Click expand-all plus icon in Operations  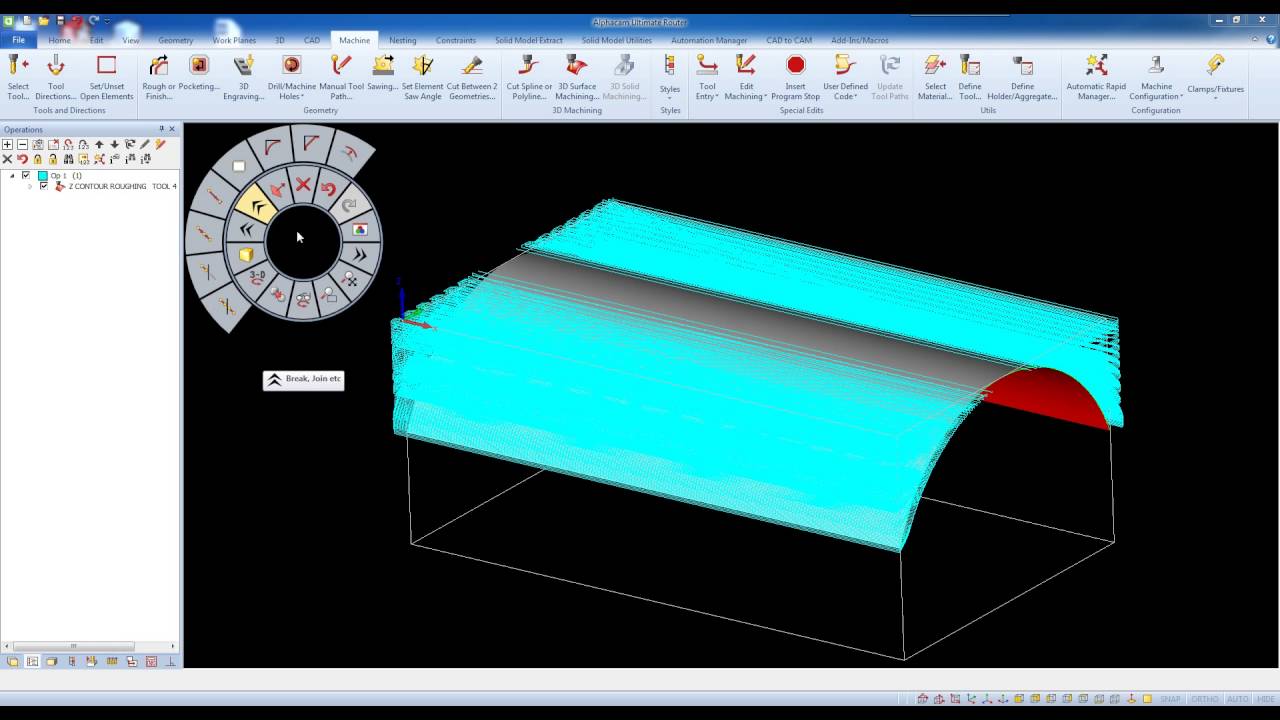point(7,145)
